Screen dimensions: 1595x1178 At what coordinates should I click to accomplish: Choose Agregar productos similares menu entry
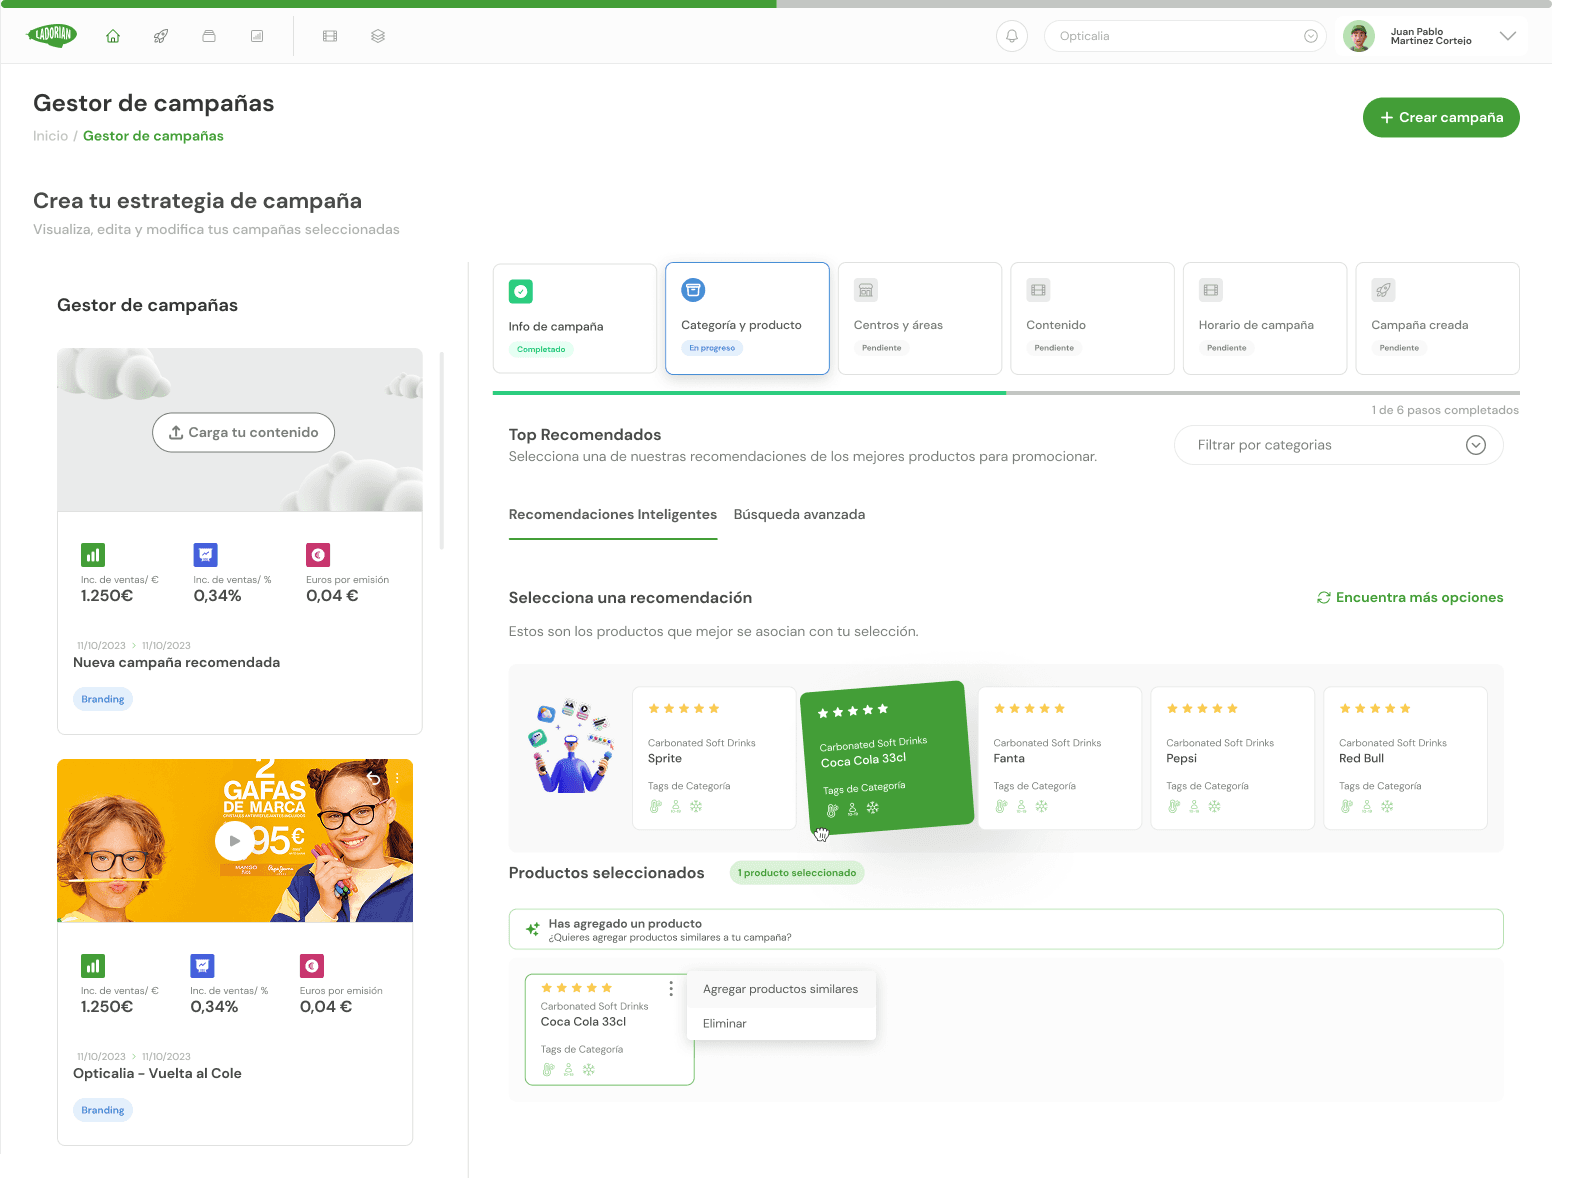pos(780,989)
